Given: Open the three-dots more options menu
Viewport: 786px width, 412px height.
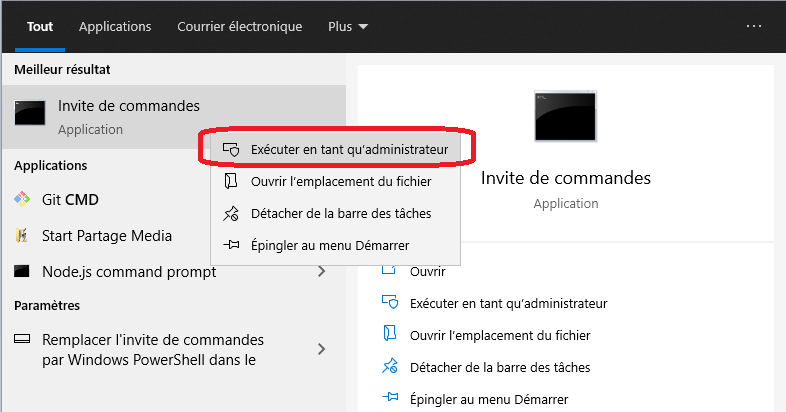Looking at the screenshot, I should [753, 26].
